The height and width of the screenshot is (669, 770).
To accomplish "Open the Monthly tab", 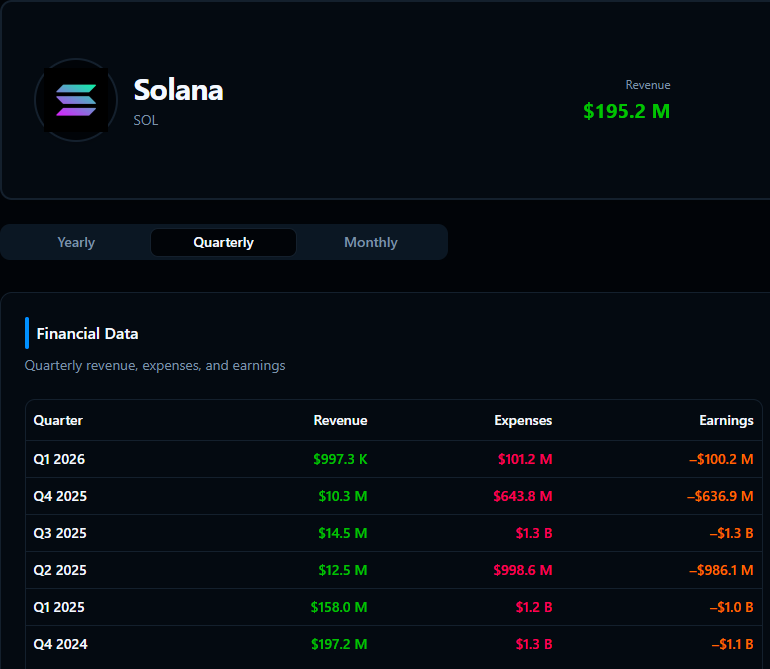I will [371, 242].
